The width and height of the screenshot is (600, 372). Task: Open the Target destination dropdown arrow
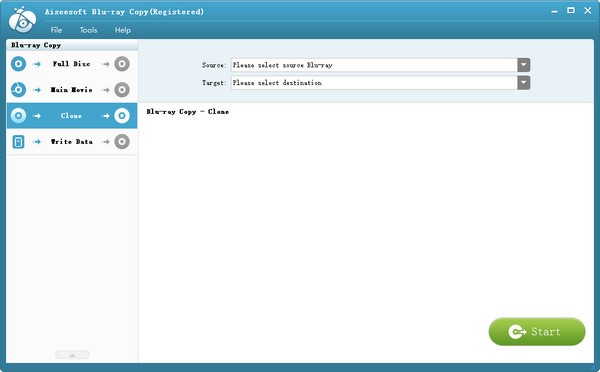pos(524,83)
